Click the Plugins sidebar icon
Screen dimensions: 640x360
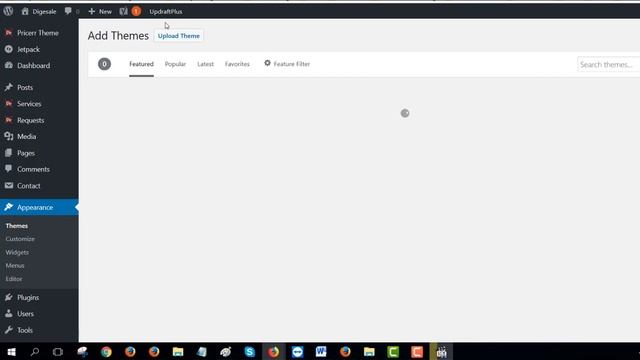[9, 297]
